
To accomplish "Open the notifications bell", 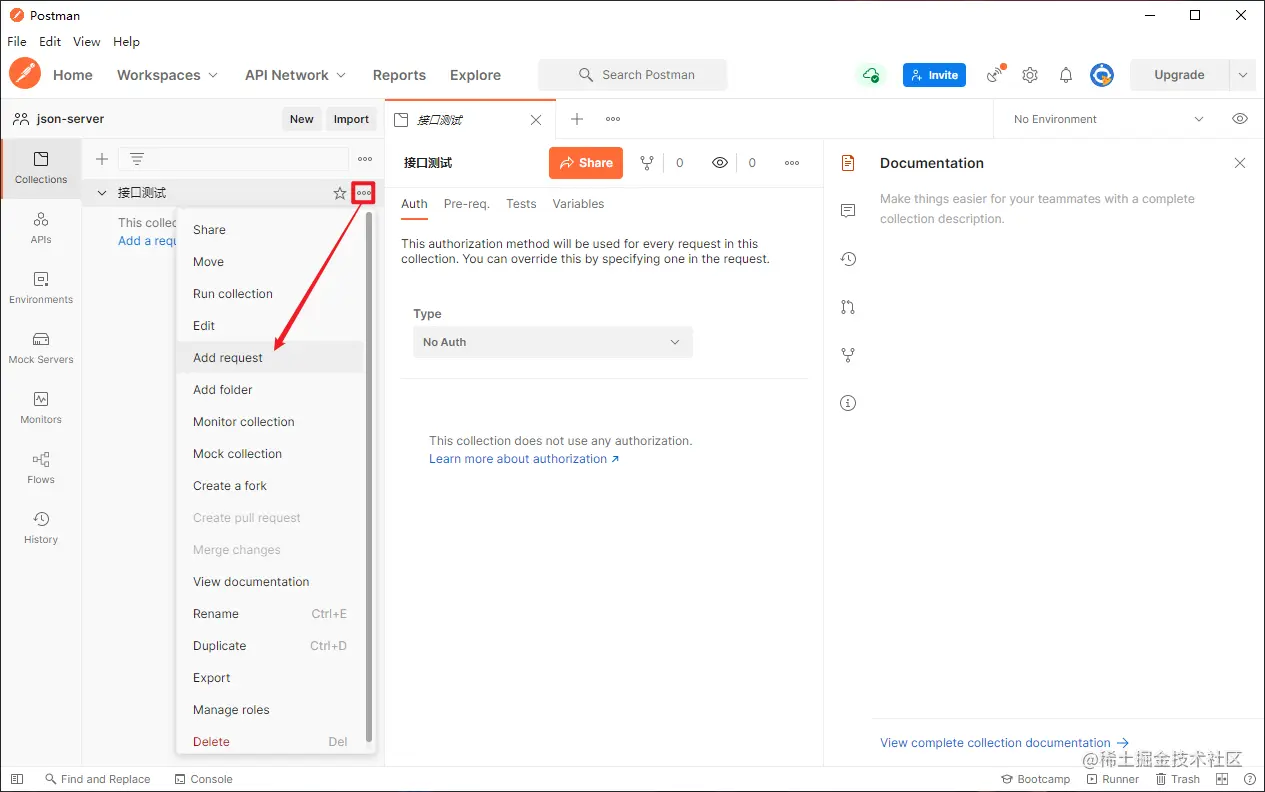I will coord(1066,75).
